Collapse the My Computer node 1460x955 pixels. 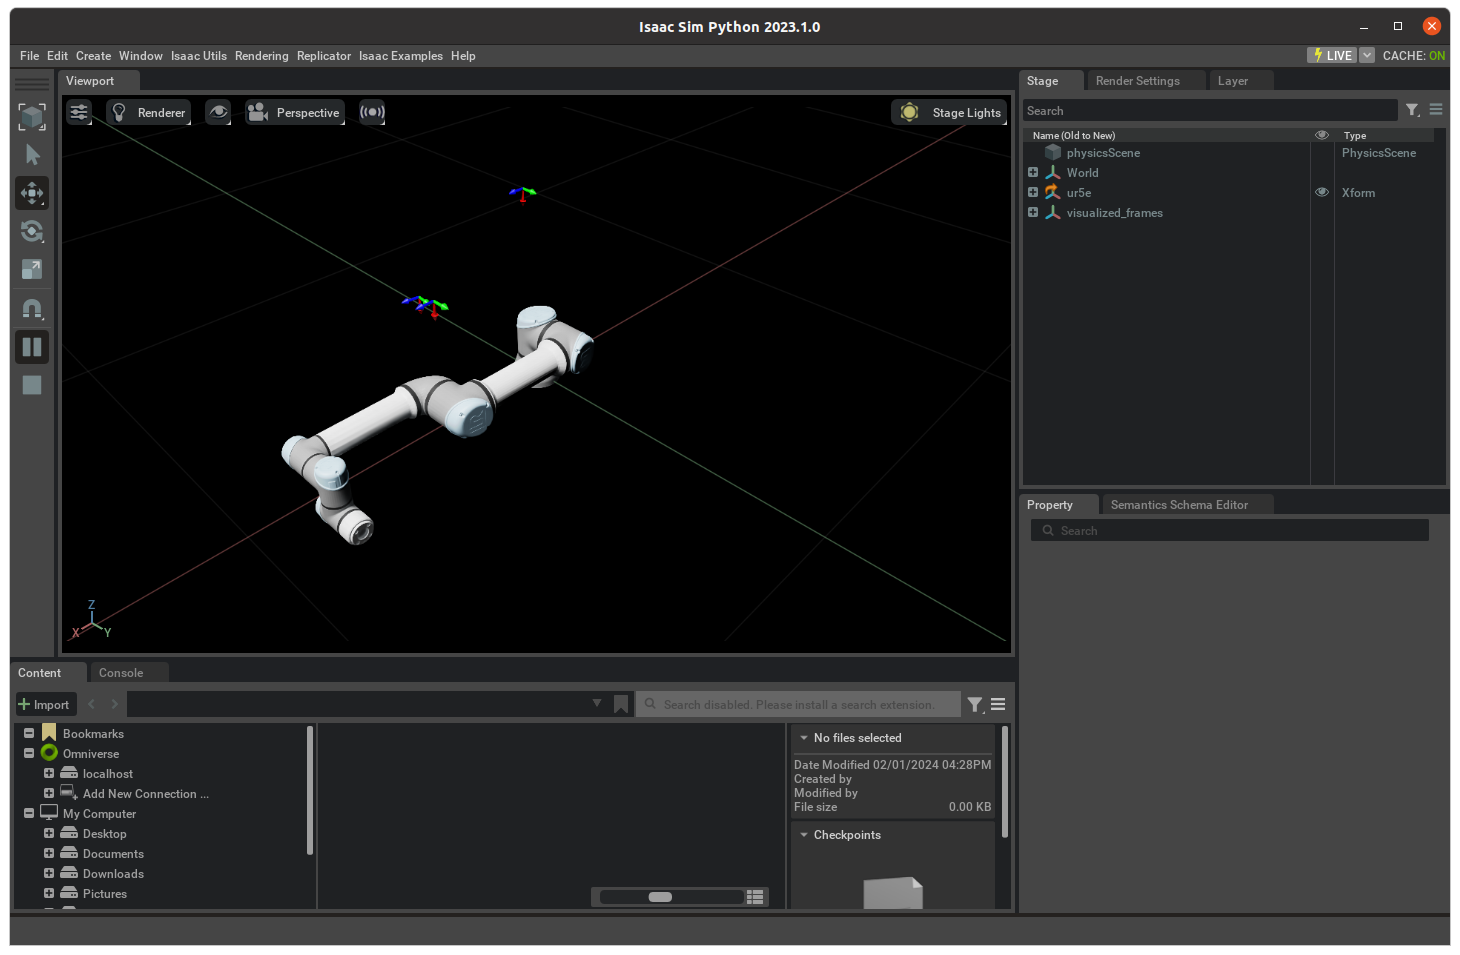(x=29, y=813)
